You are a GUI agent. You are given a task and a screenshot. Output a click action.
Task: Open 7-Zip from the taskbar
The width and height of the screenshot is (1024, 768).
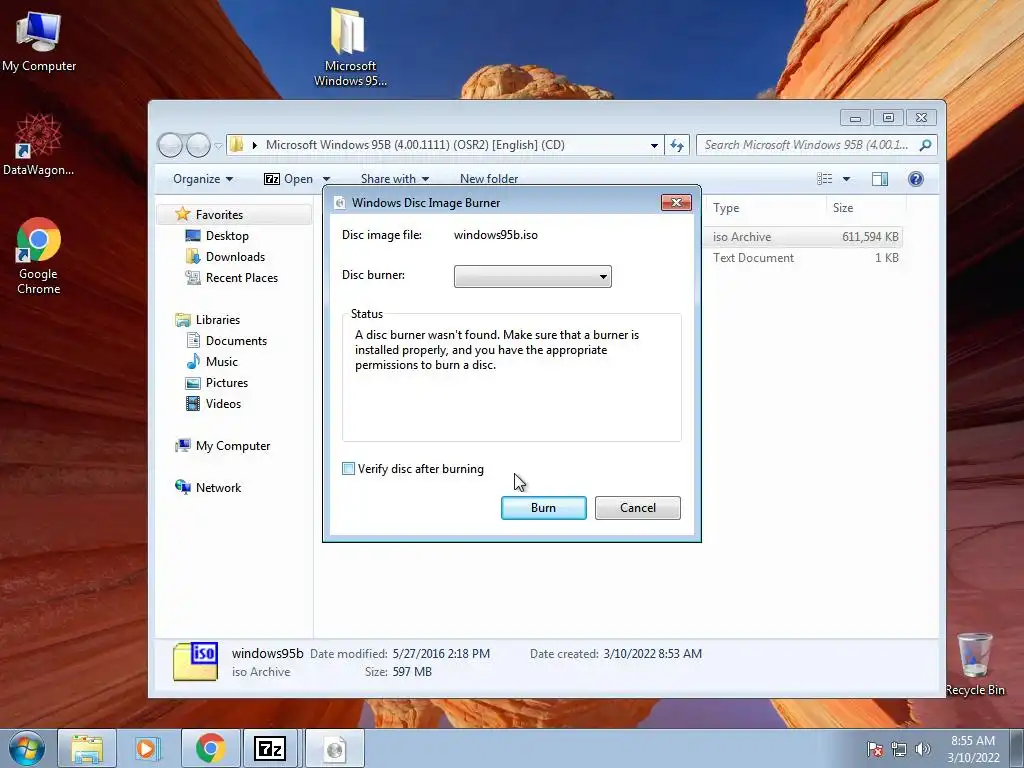point(270,748)
